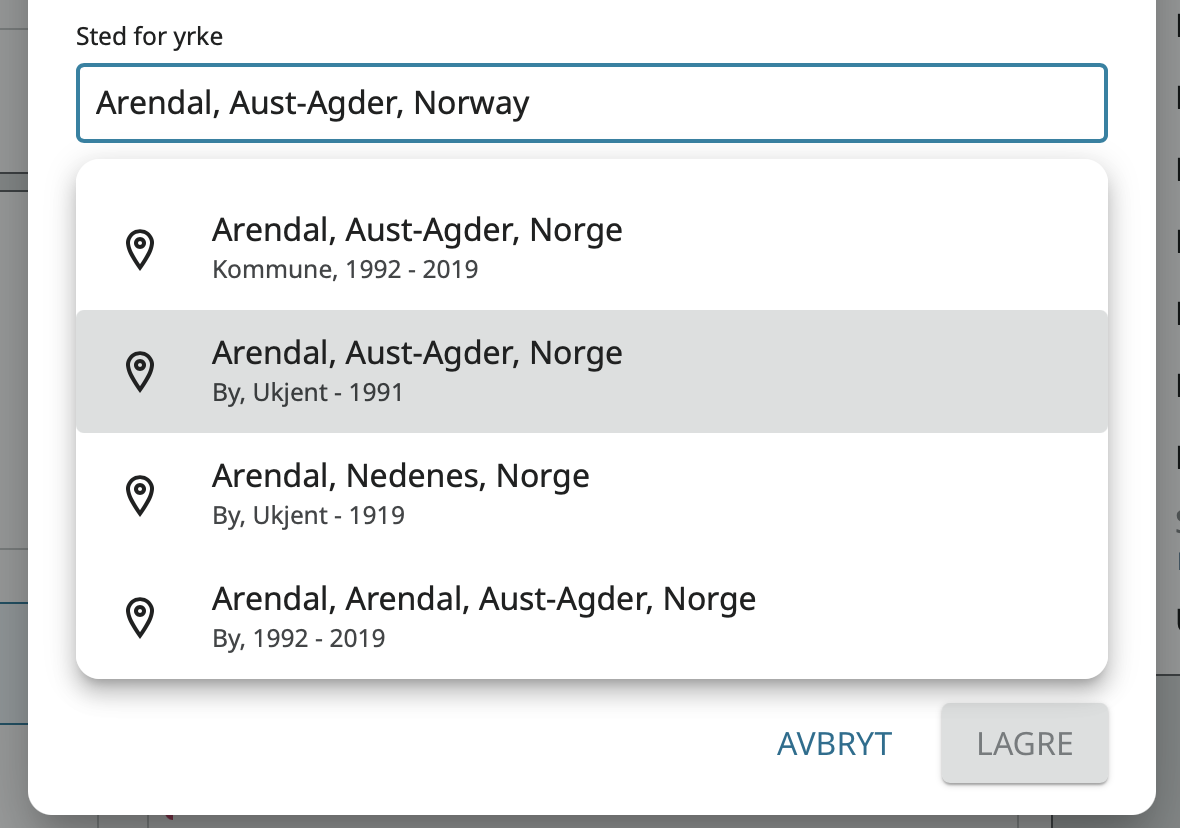Click the pin icon beside Arendal, Nedenes, Norge

[141, 495]
